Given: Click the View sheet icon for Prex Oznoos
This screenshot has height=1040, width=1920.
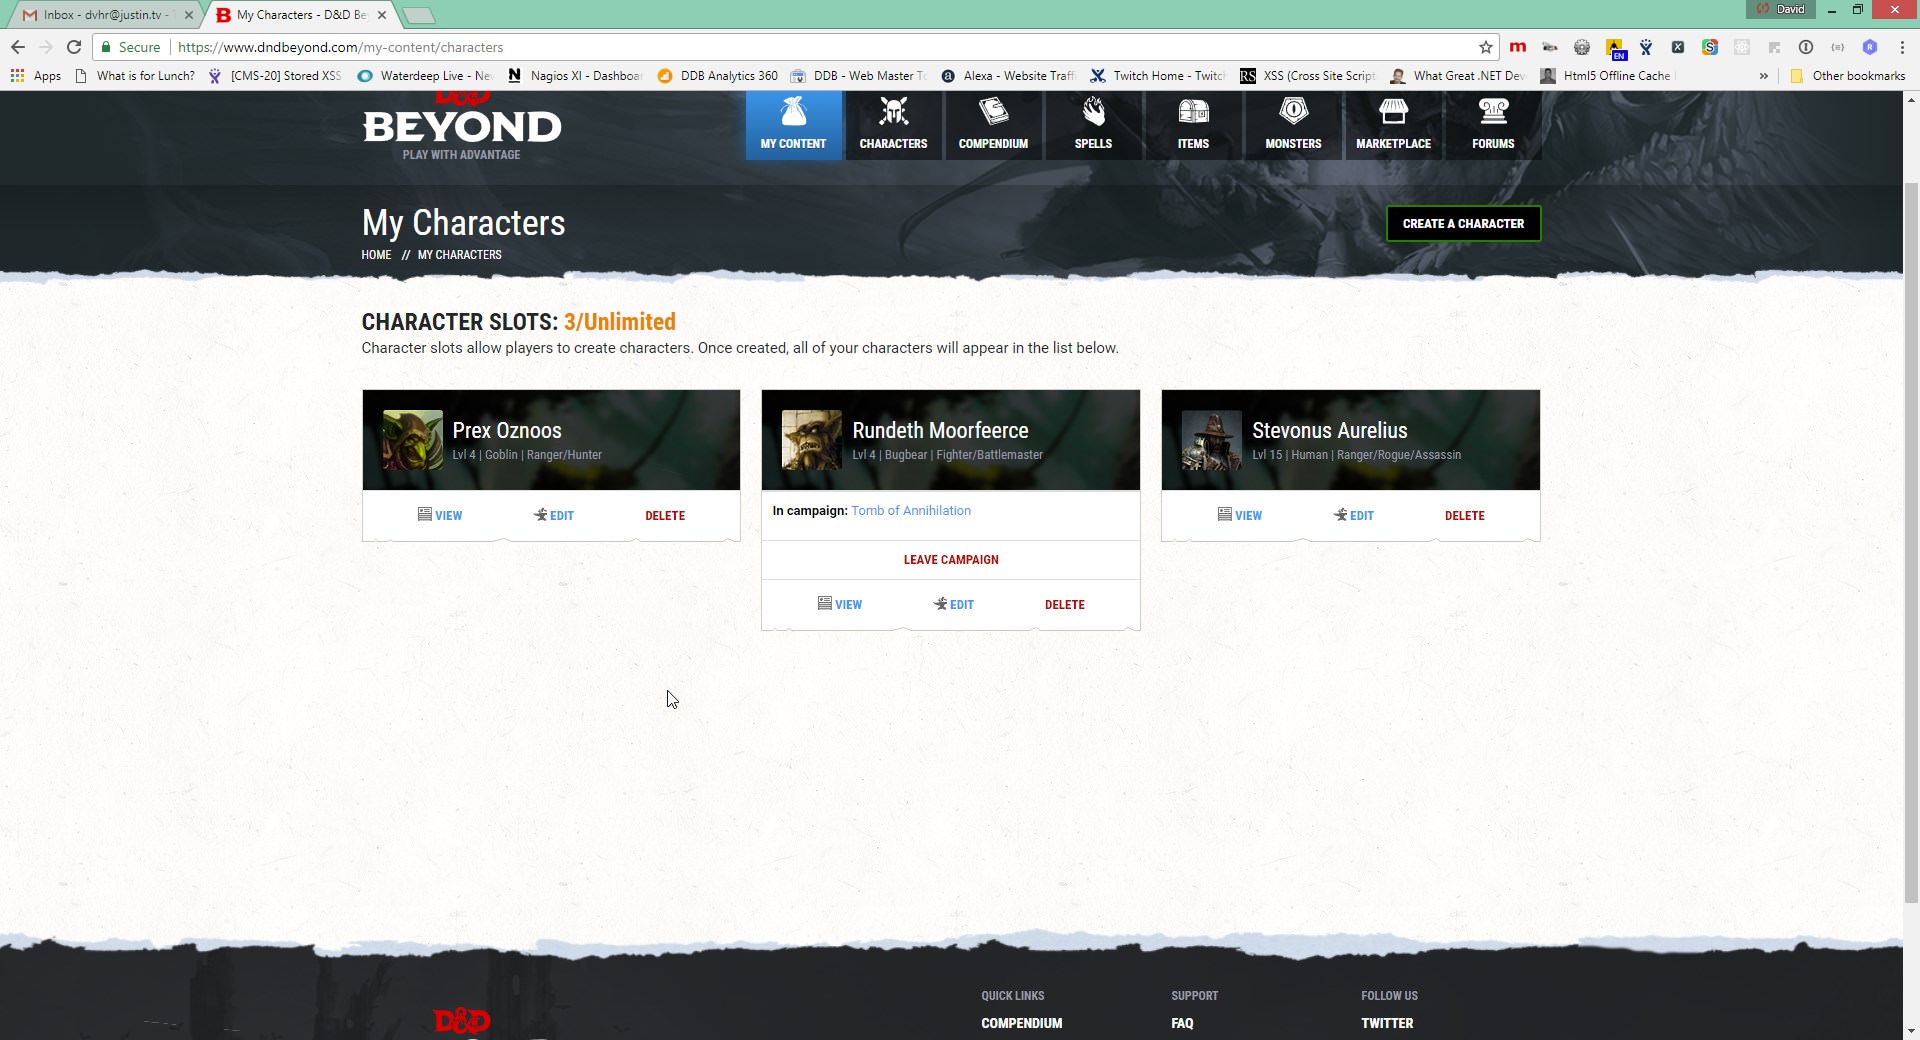Looking at the screenshot, I should tap(425, 514).
